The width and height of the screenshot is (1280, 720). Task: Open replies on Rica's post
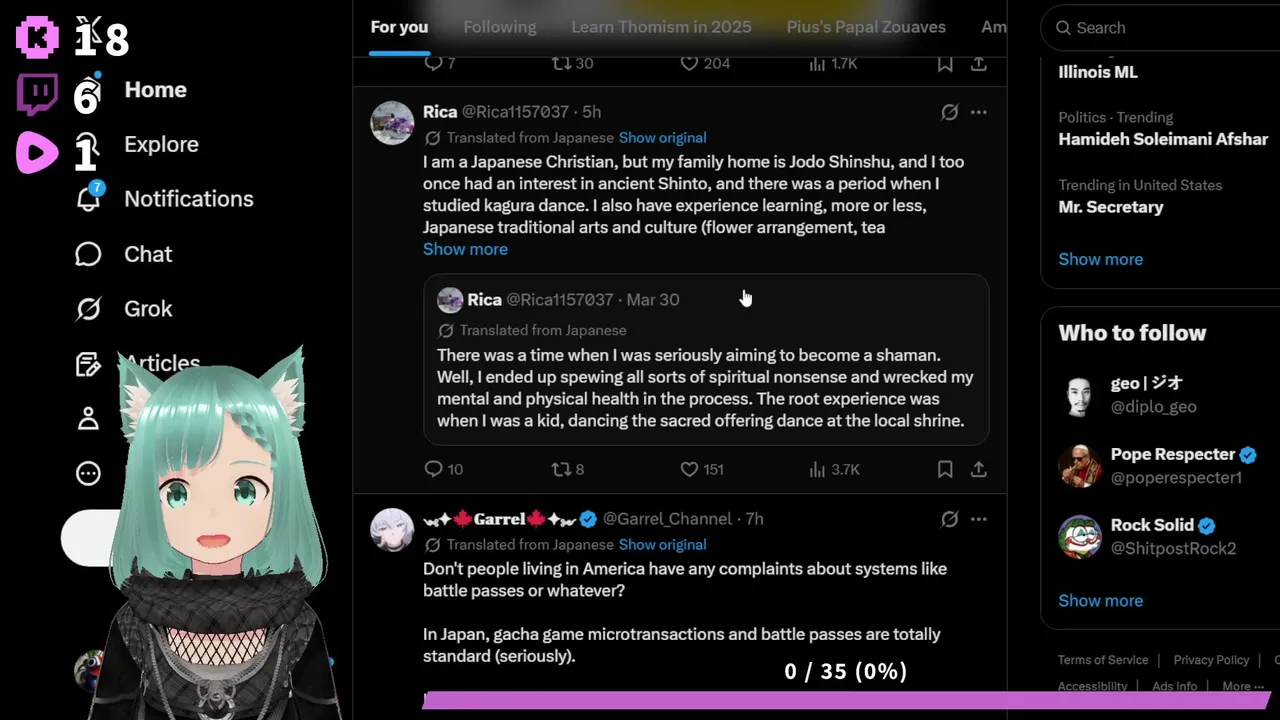(x=443, y=469)
